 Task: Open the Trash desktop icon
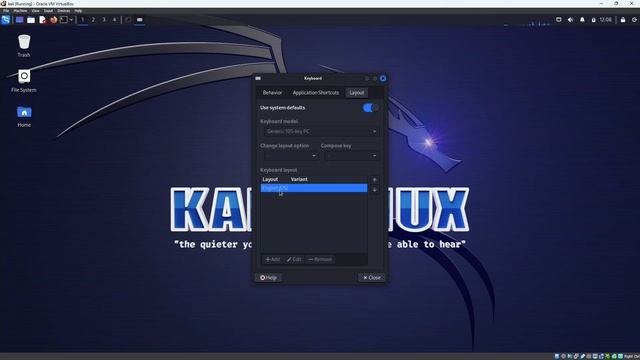tap(24, 45)
